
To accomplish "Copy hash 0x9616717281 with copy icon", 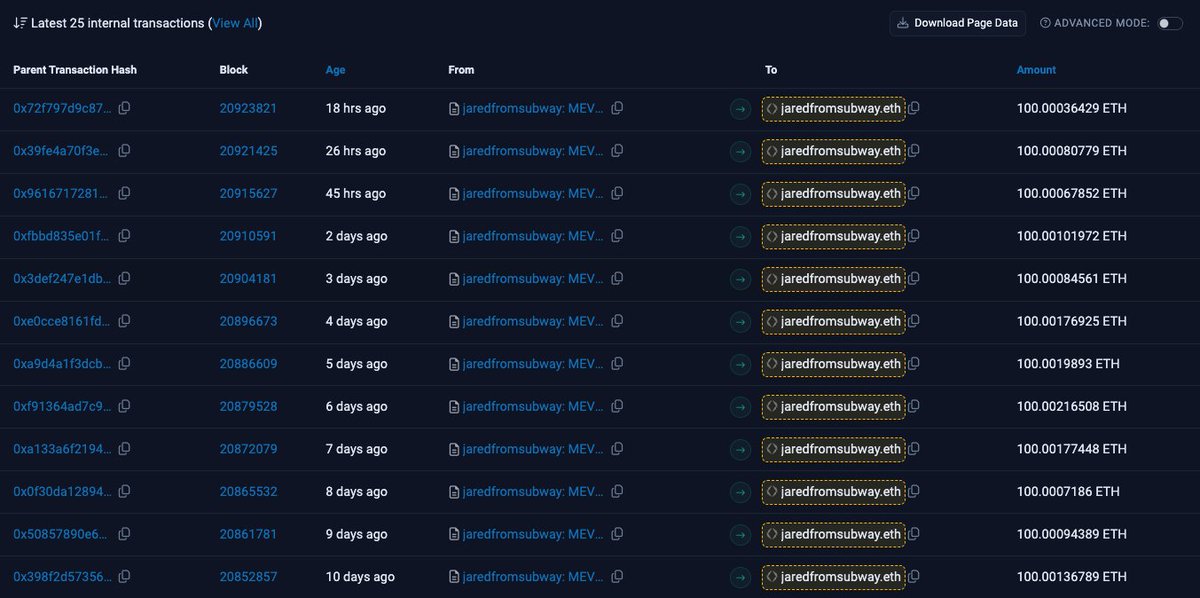I will coord(124,194).
